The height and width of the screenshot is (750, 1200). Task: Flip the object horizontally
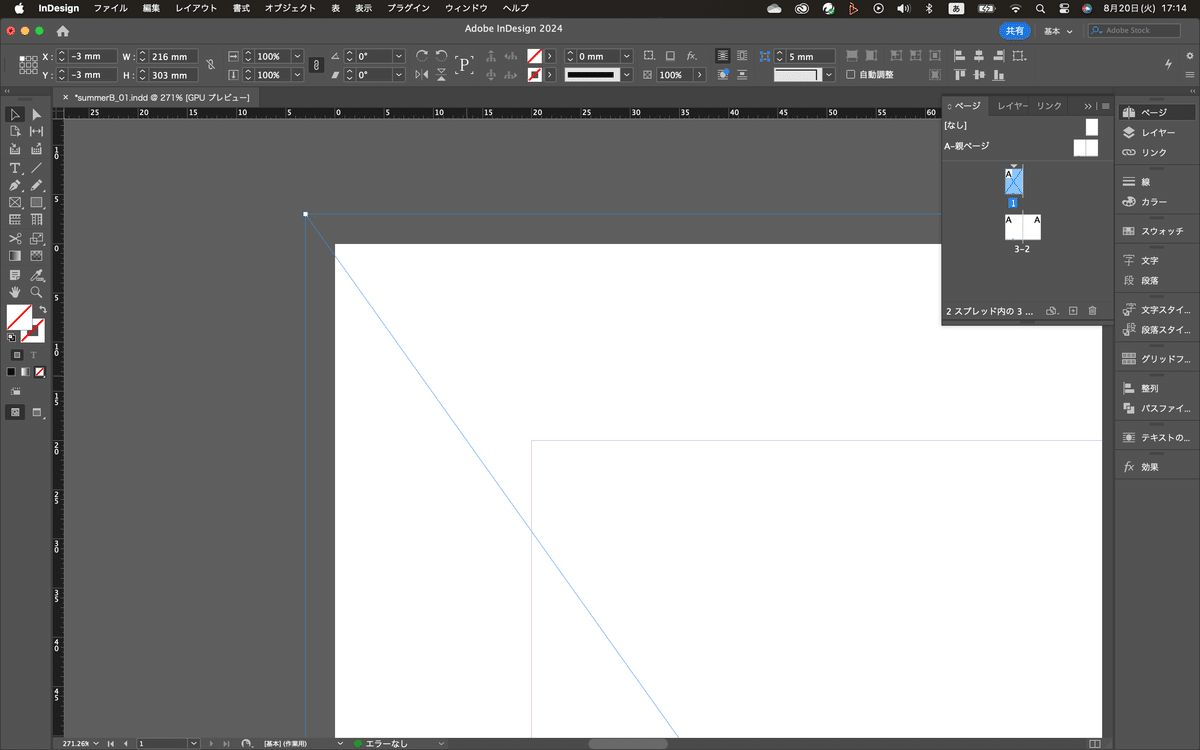[x=422, y=75]
